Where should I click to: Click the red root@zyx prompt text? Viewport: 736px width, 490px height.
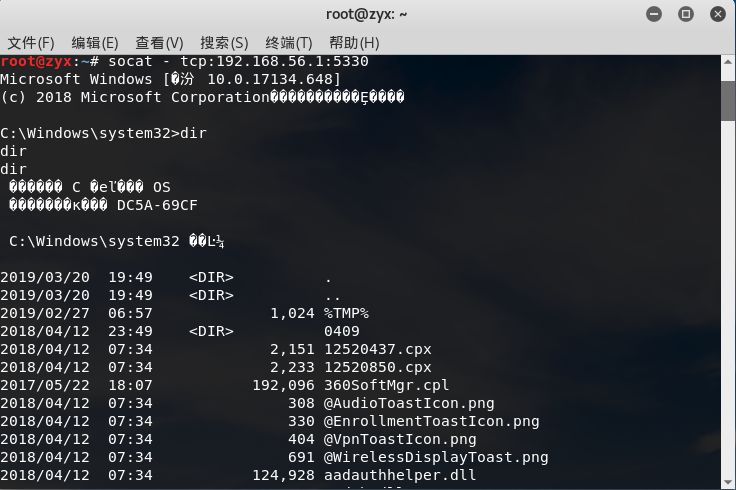coord(36,61)
